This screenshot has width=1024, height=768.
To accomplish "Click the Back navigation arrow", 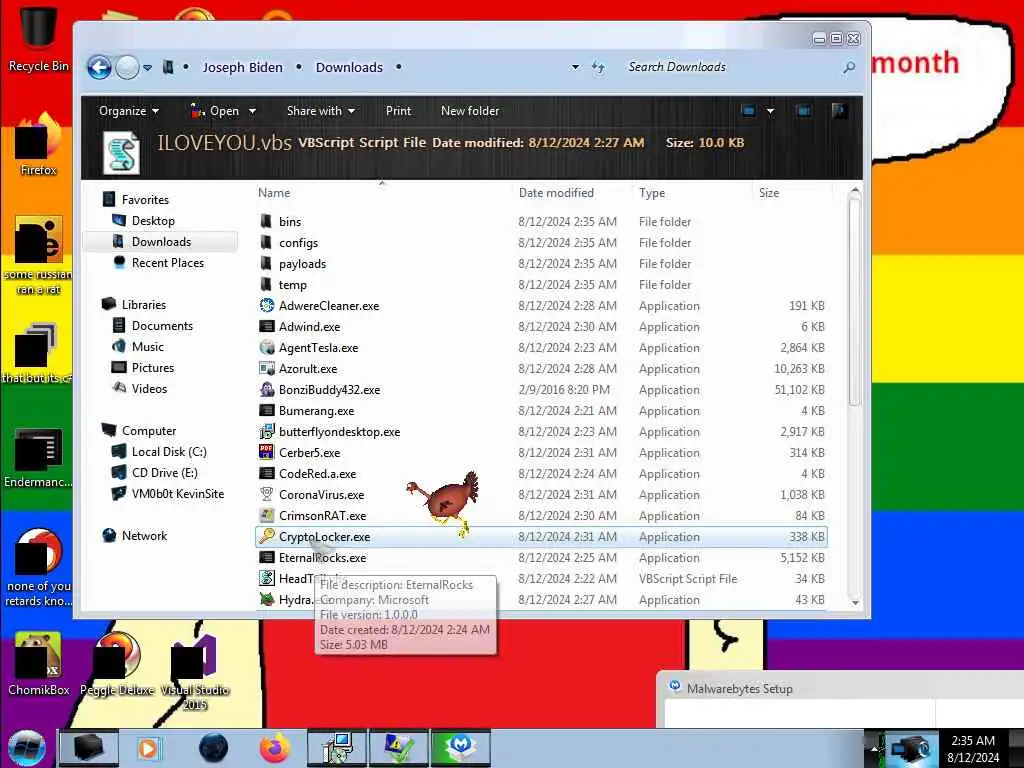I will 99,67.
